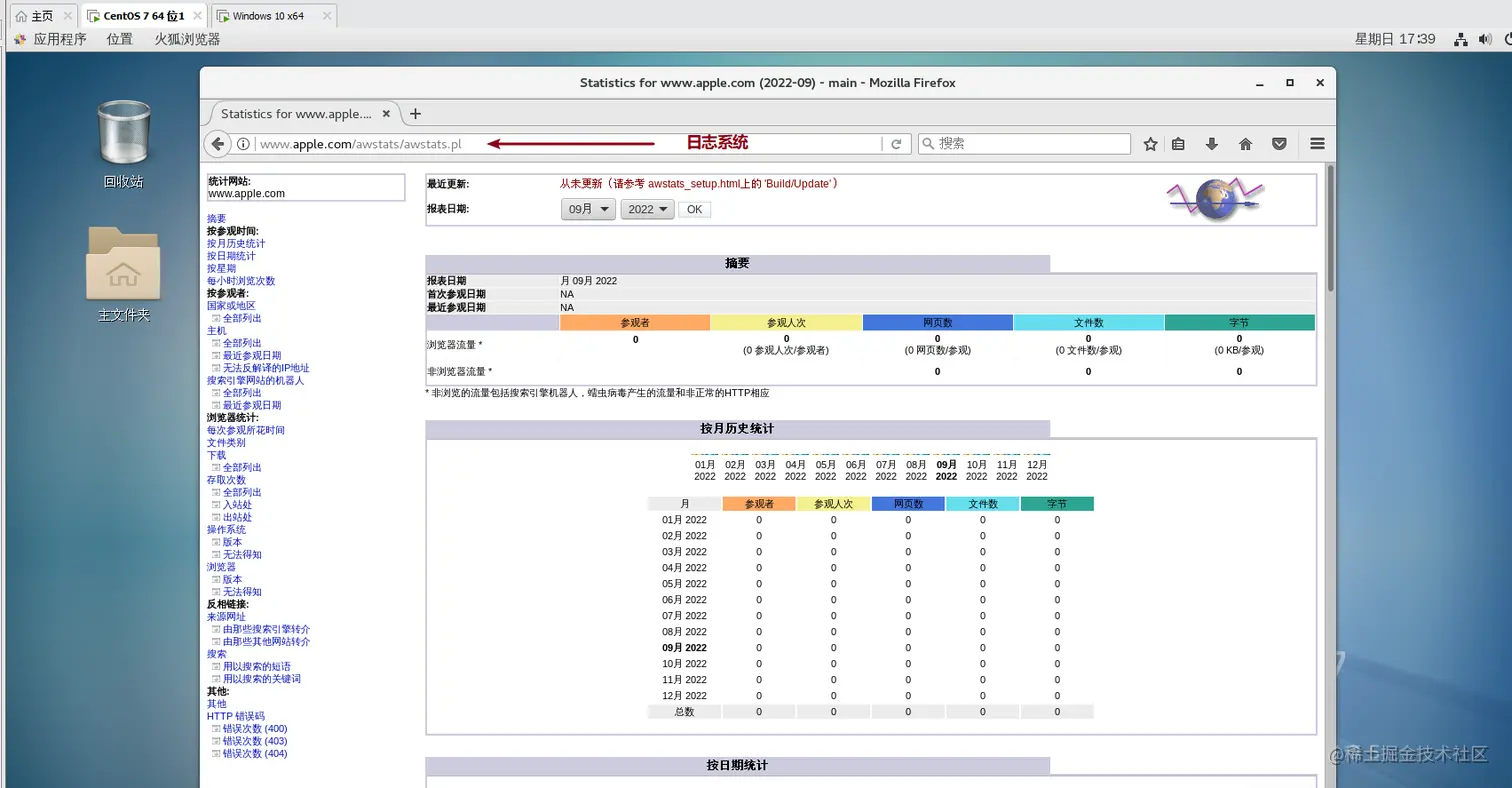Viewport: 1512px width, 788px height.
Task: Open 搜索引擎网站的机器人 link
Action: (255, 380)
